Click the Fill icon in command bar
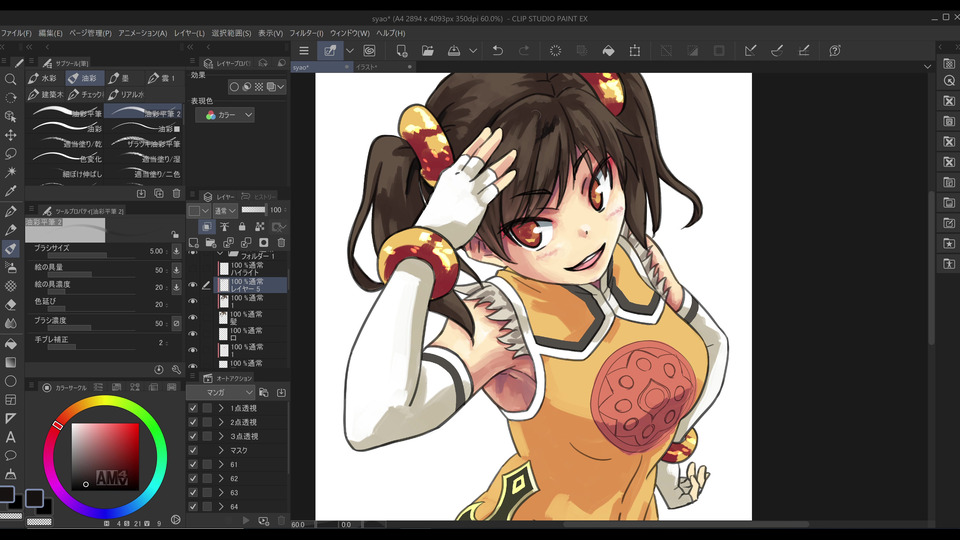This screenshot has width=960, height=540. [x=608, y=51]
